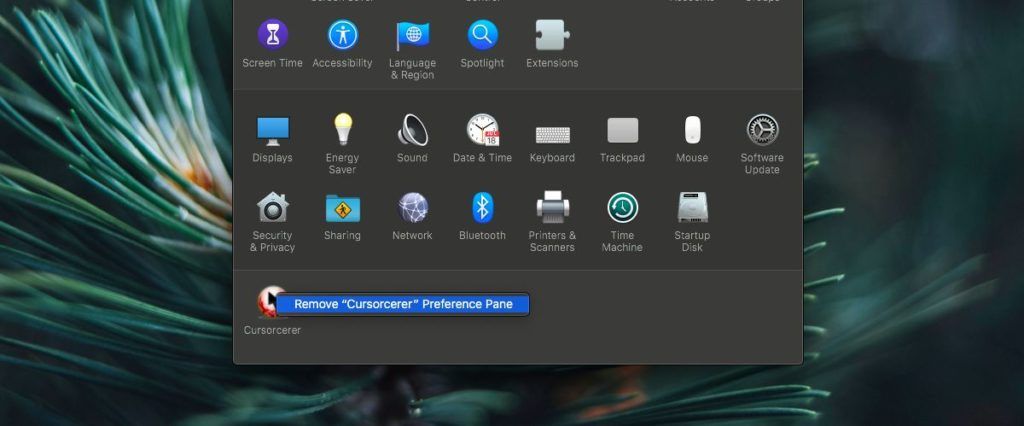
Task: Open Software Update gear icon
Action: tap(762, 131)
